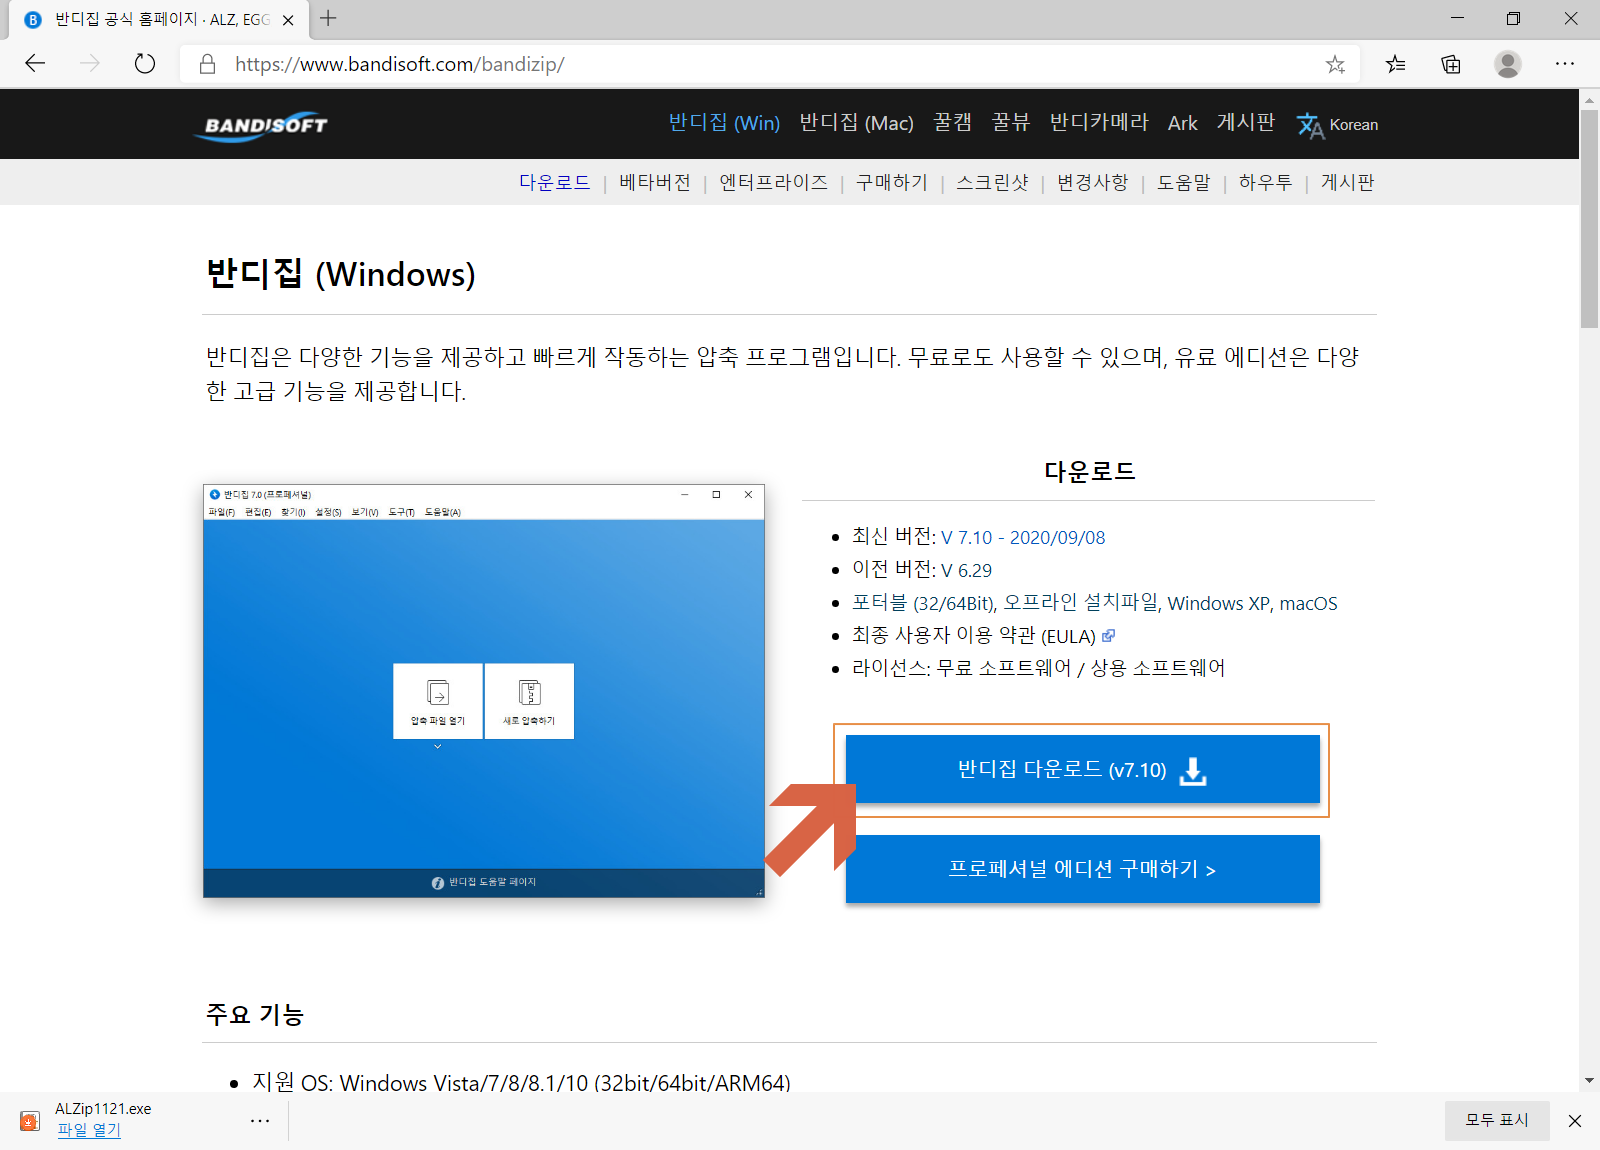Select 하우투 sub-menu tab
The height and width of the screenshot is (1150, 1600).
(1266, 183)
